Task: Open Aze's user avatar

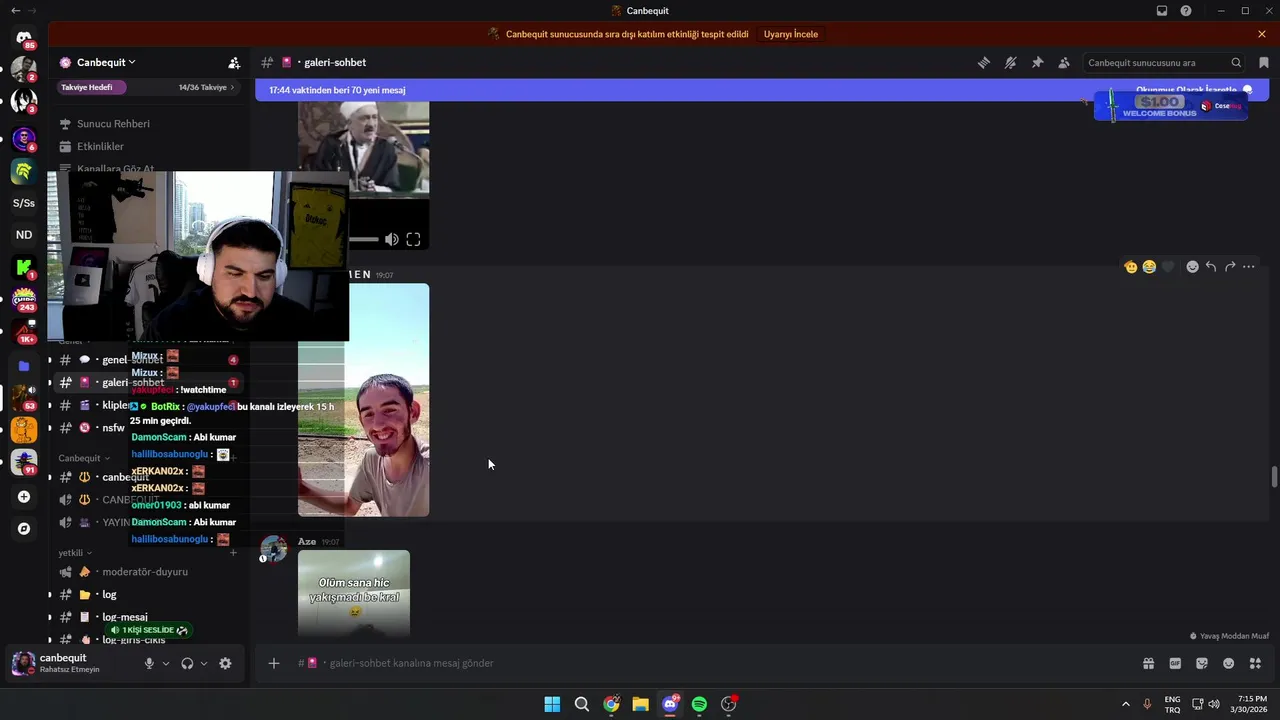Action: click(273, 549)
